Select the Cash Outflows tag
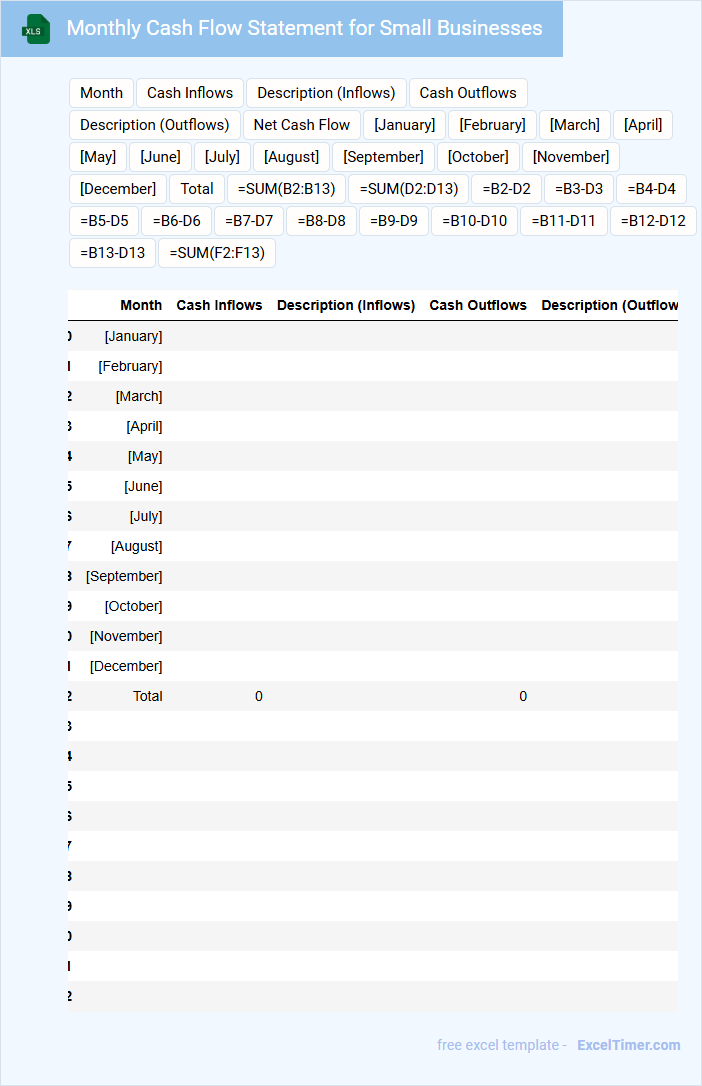 [x=468, y=93]
